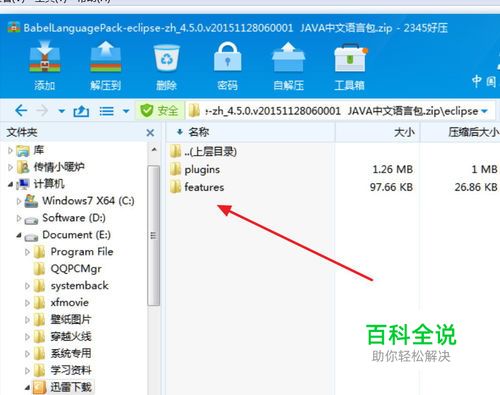Select 库 in the folder tree
Screen dimensions: 500x395
pos(39,150)
